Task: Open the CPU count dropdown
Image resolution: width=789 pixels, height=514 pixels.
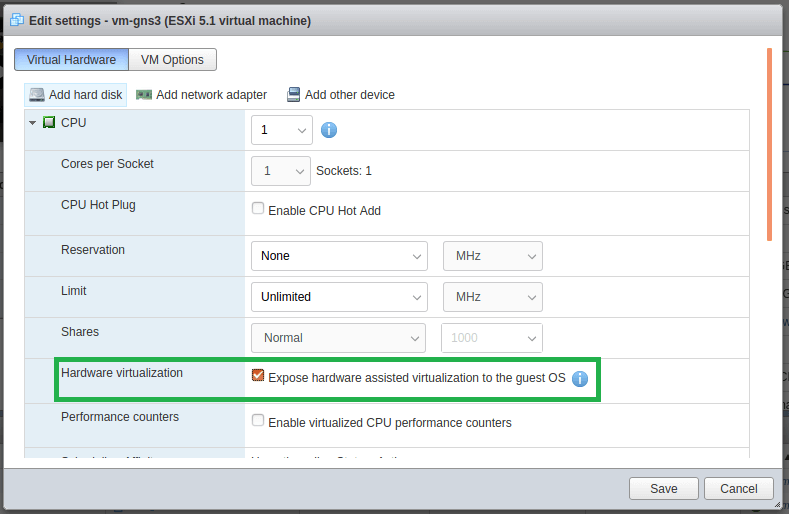Action: coord(282,130)
